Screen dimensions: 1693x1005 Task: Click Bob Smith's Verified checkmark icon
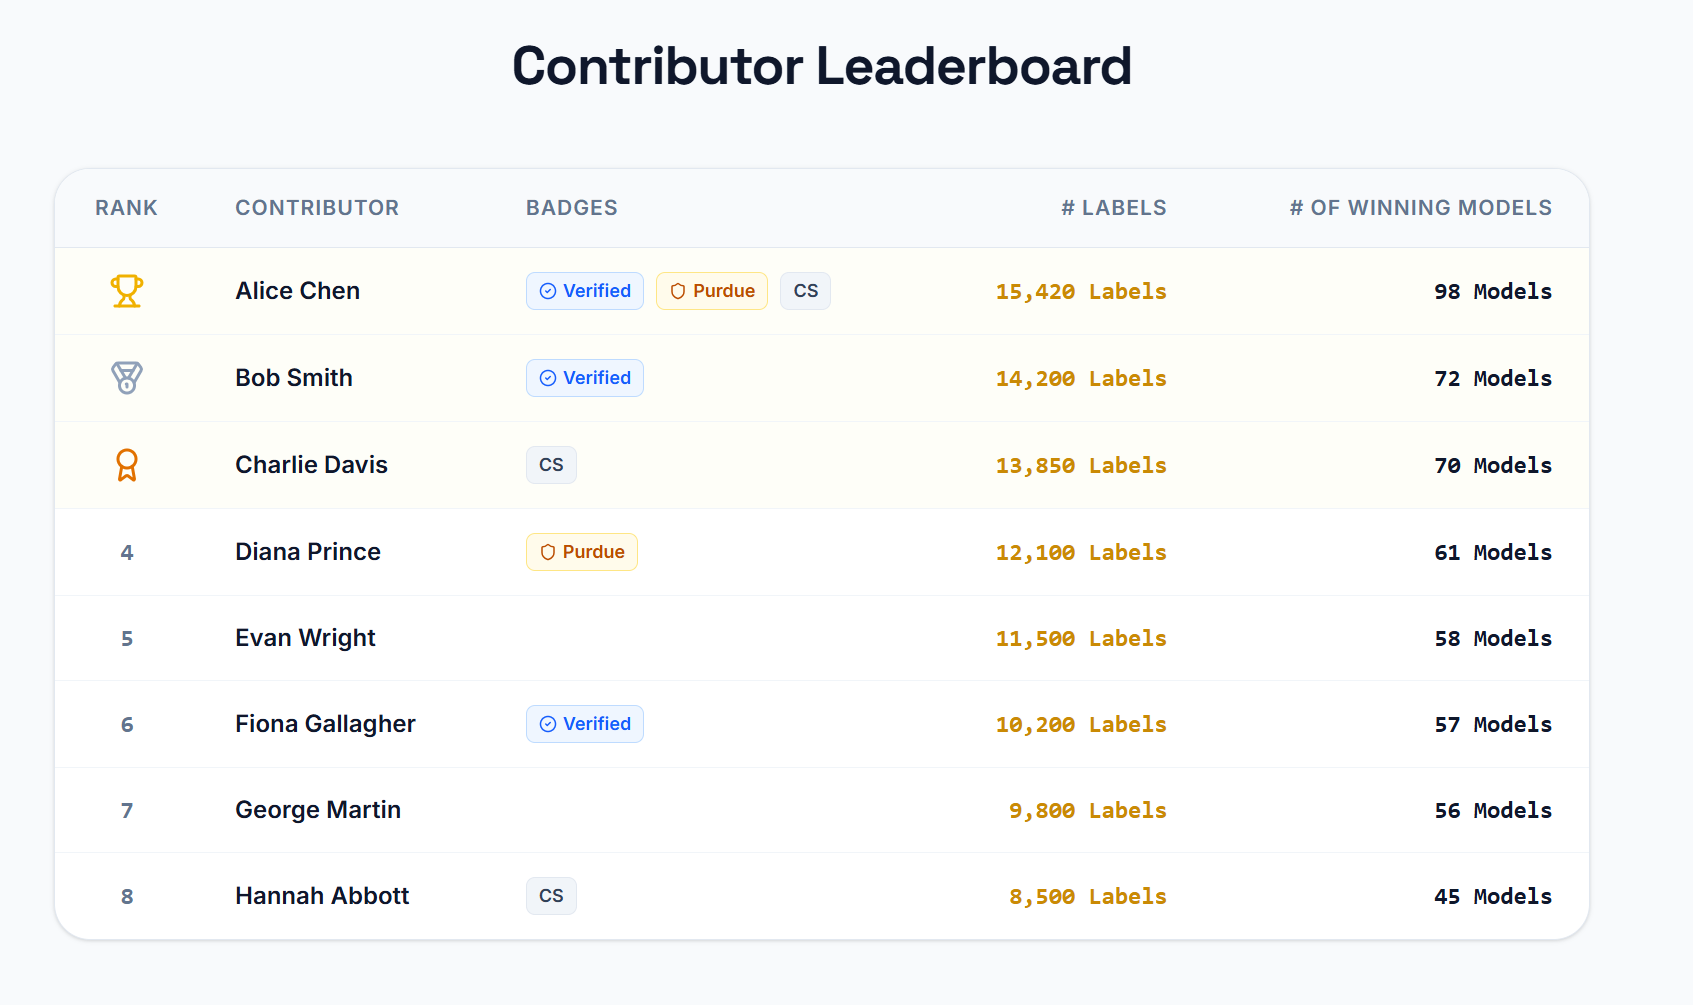tap(548, 378)
